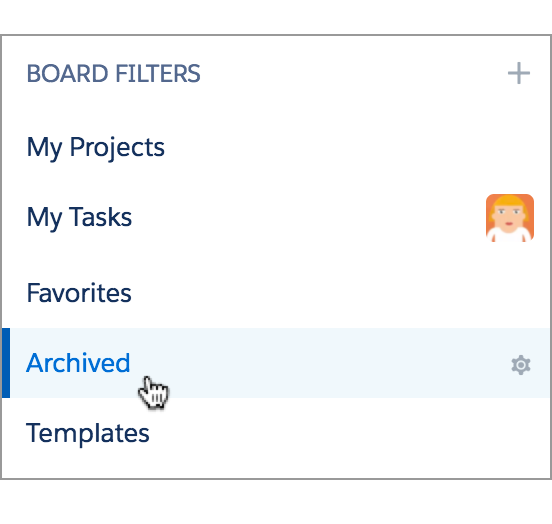Create a filter using the plus button
This screenshot has width=552, height=524.
pyautogui.click(x=519, y=73)
